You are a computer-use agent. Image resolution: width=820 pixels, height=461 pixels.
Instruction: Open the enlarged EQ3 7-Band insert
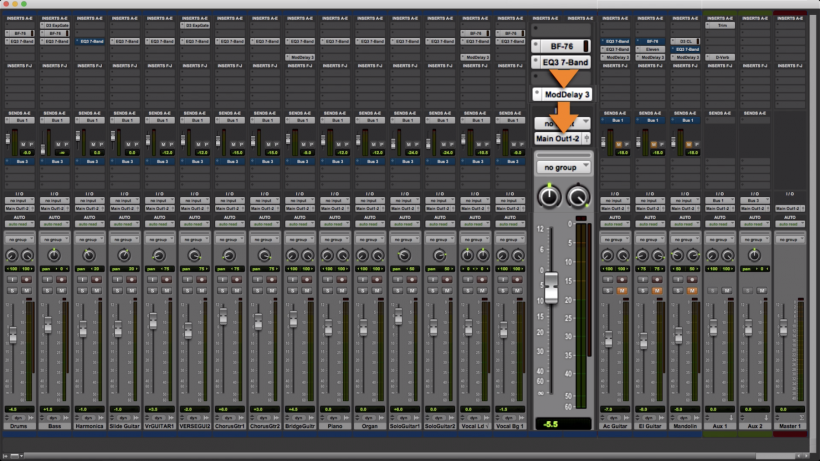(x=566, y=62)
